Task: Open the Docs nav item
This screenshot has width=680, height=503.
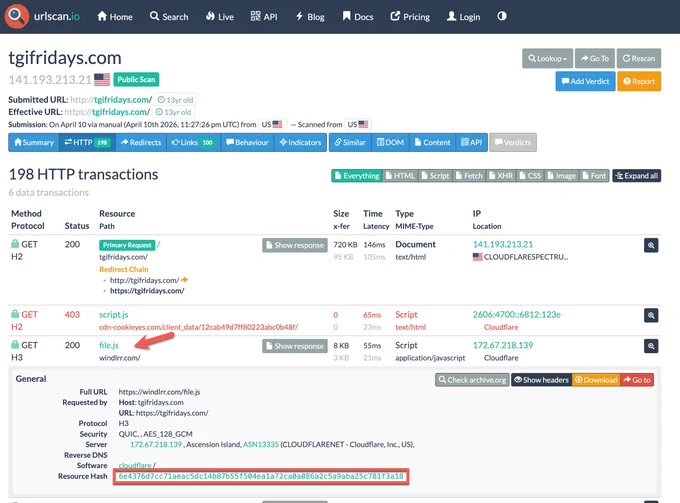Action: pos(358,16)
